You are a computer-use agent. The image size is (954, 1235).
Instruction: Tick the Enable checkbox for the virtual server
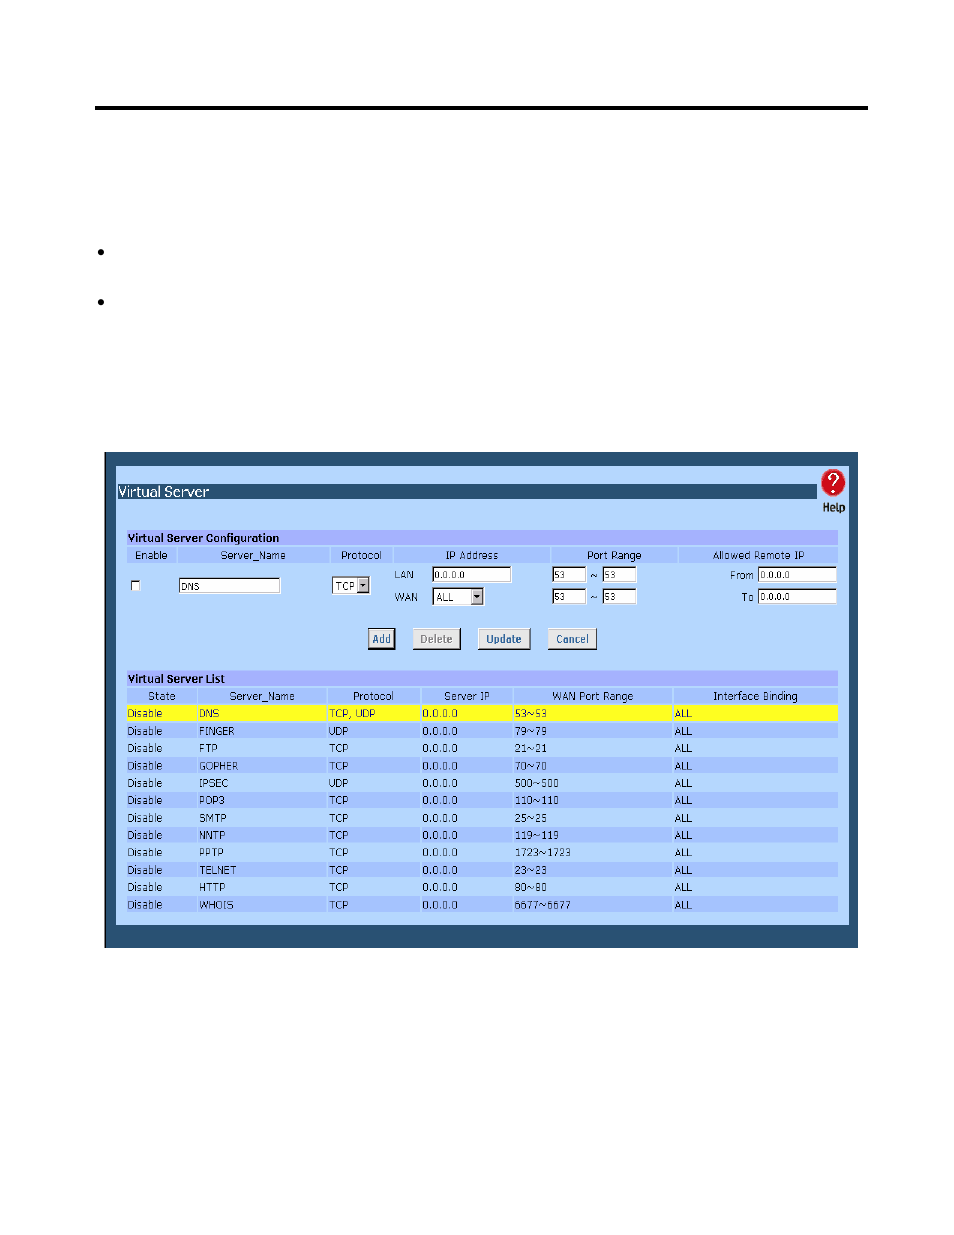[x=136, y=586]
